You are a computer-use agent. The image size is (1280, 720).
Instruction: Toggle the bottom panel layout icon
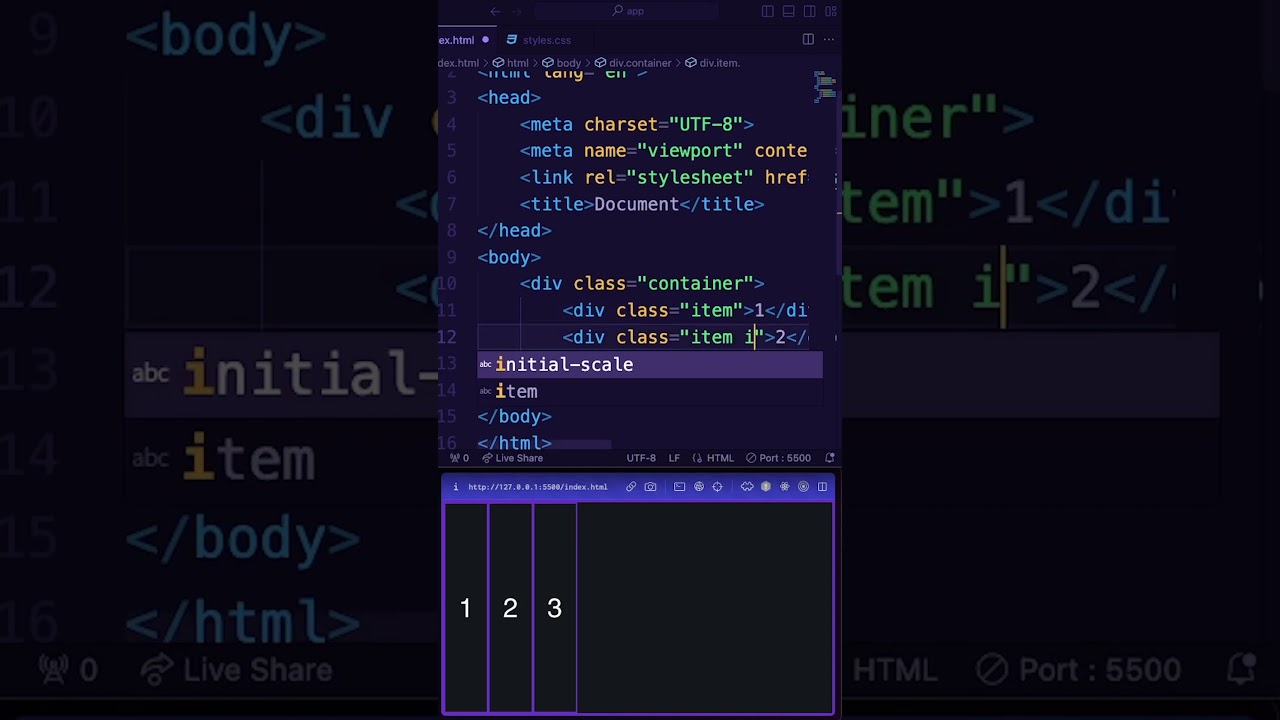coord(788,11)
